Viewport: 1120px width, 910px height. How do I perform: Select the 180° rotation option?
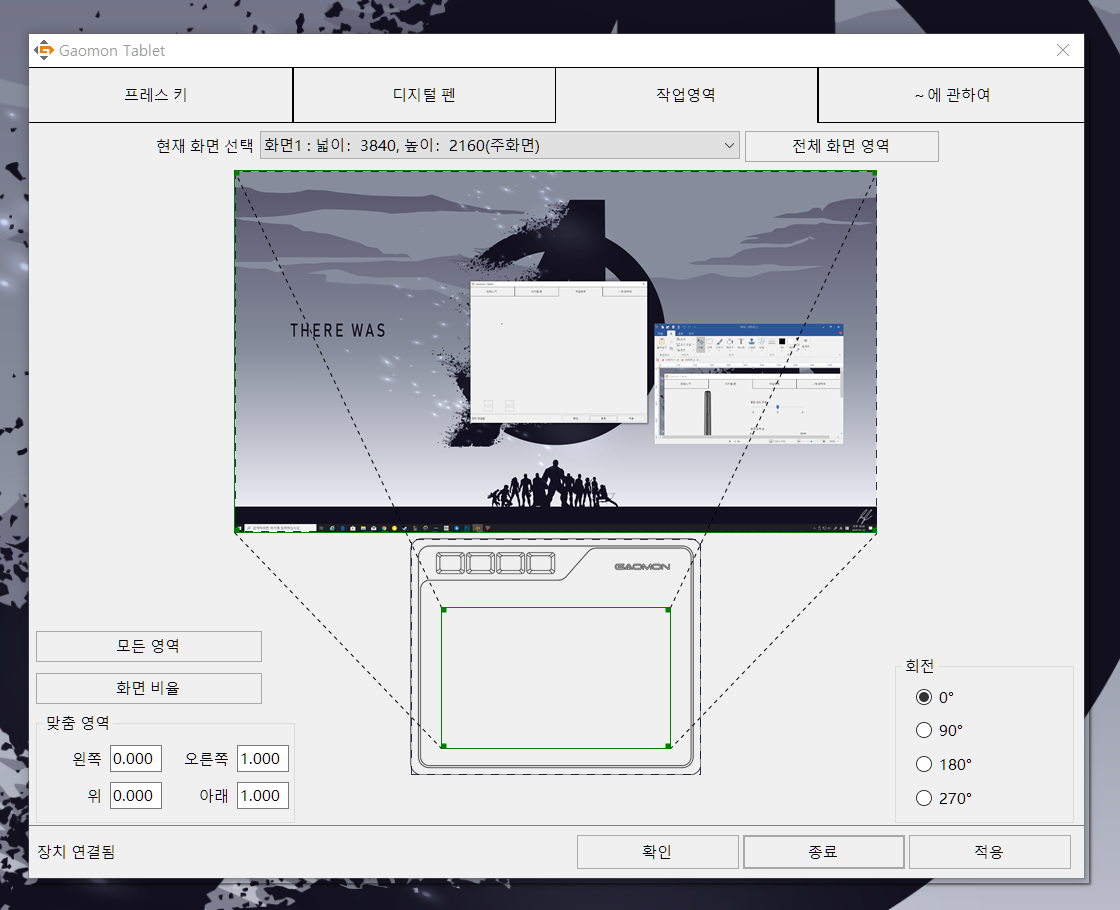point(924,764)
